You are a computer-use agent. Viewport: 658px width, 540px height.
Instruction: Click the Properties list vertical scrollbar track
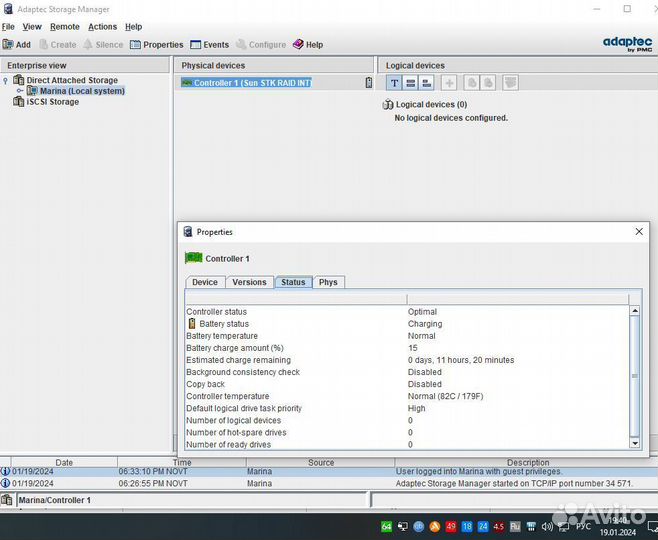click(x=635, y=376)
